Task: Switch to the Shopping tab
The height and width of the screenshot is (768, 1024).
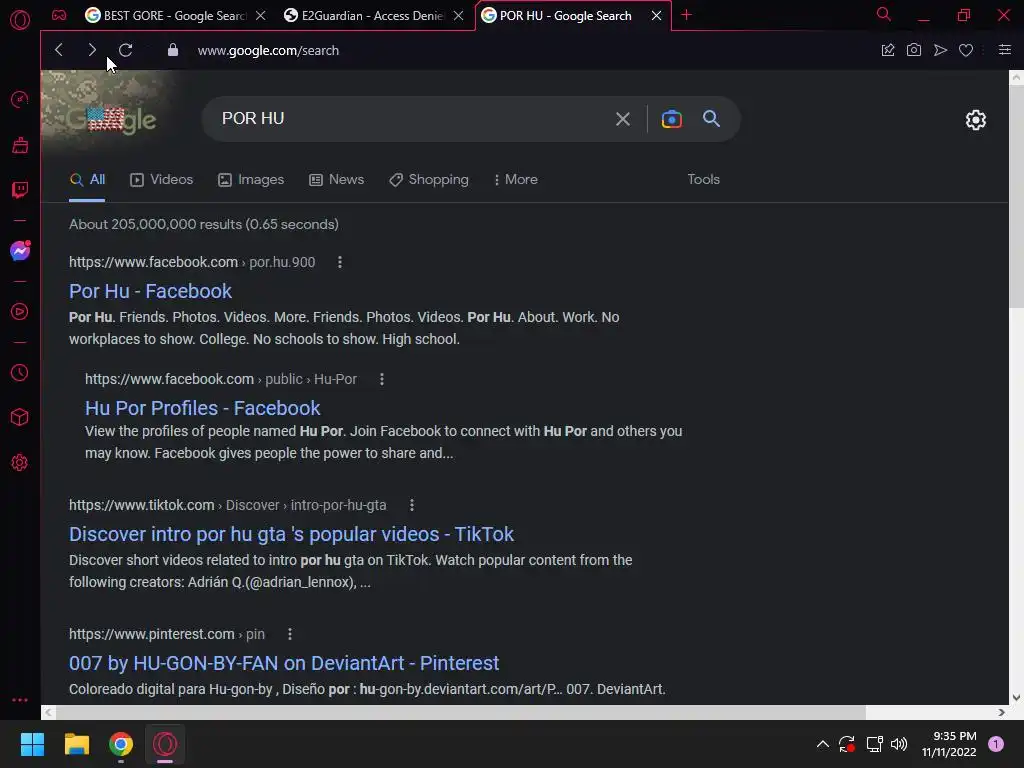Action: (429, 180)
